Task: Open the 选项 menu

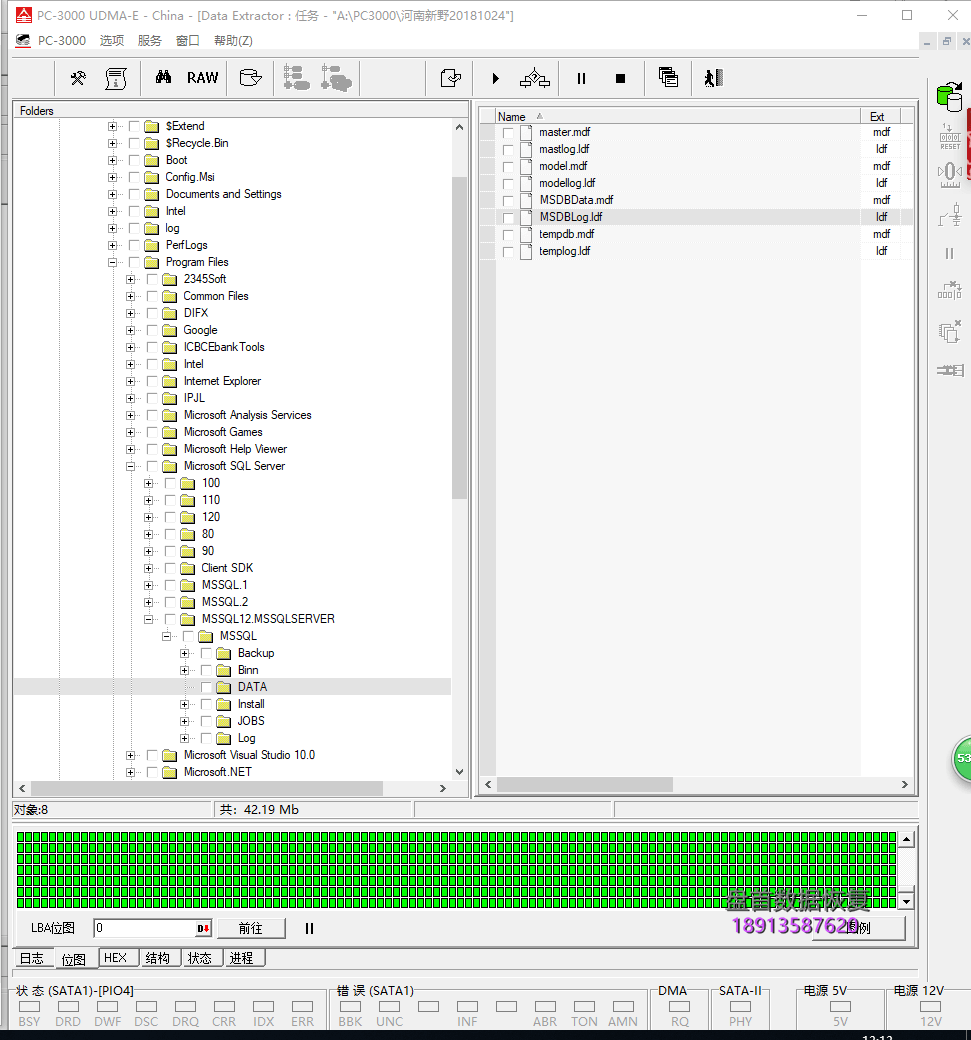Action: click(112, 40)
